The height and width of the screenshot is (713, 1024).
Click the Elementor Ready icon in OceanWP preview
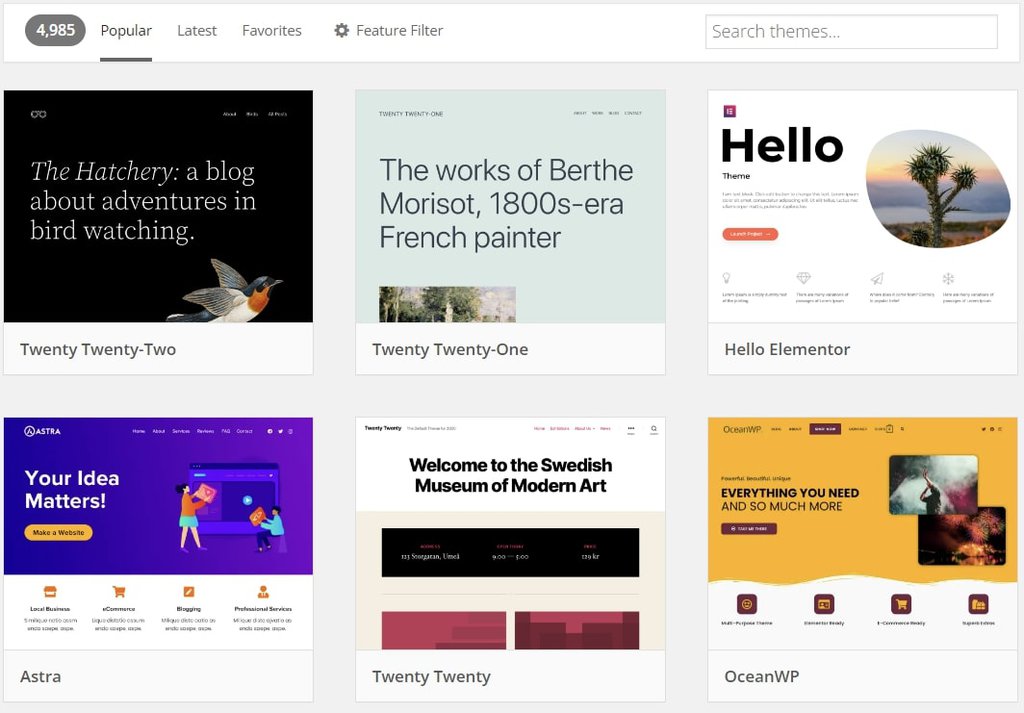coord(824,602)
